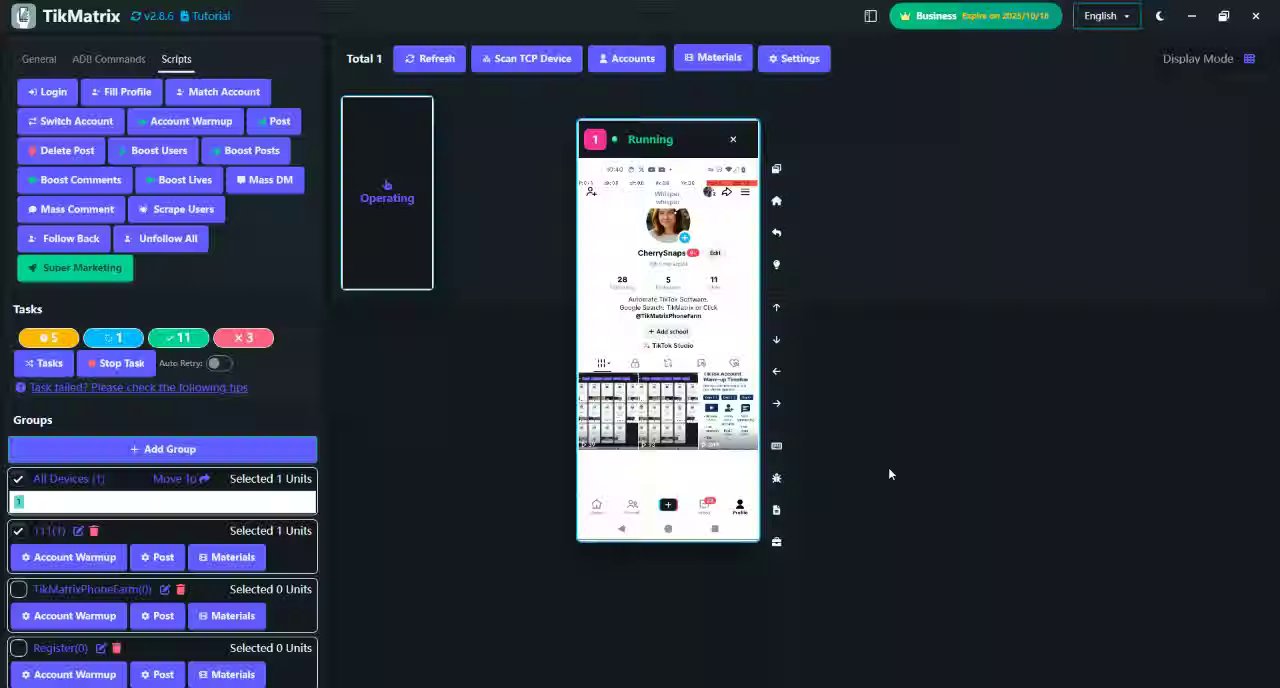Close the Running device panel

point(733,140)
